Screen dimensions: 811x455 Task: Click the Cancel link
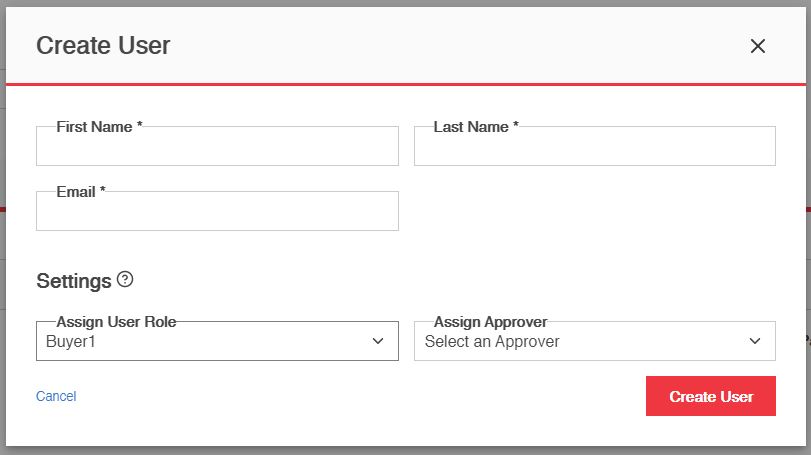[x=56, y=396]
